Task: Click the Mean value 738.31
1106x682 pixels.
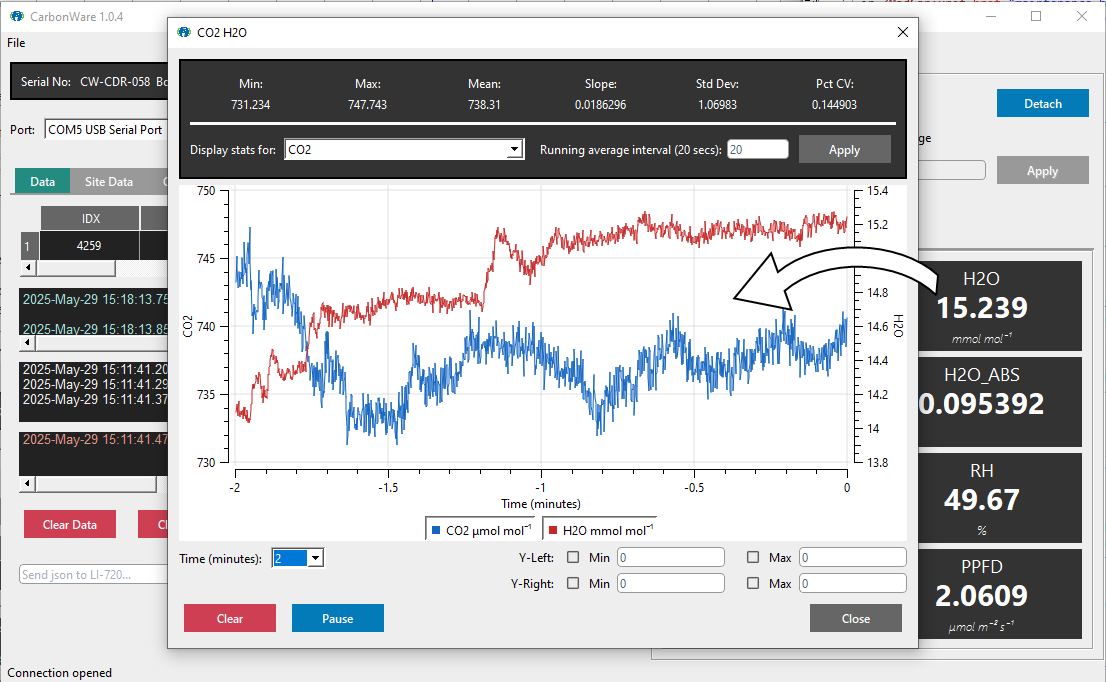Action: (484, 104)
